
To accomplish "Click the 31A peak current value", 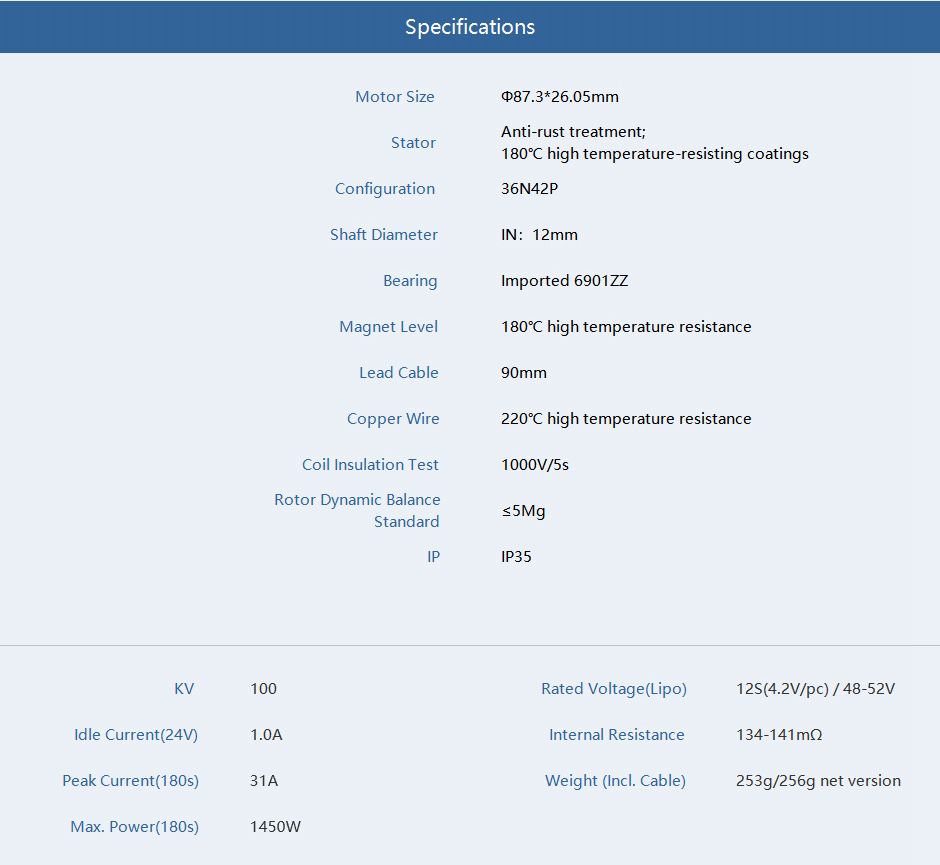I will tap(264, 781).
